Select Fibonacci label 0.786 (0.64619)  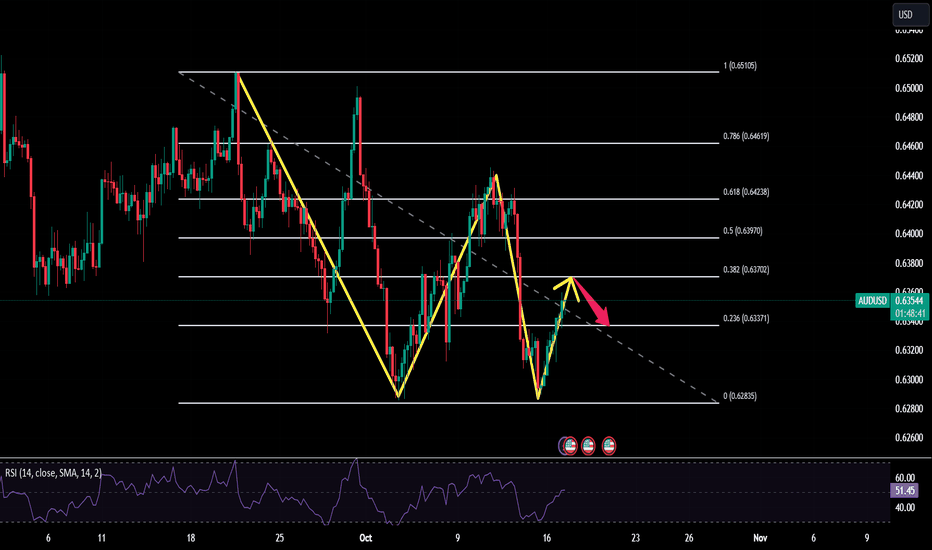coord(746,136)
